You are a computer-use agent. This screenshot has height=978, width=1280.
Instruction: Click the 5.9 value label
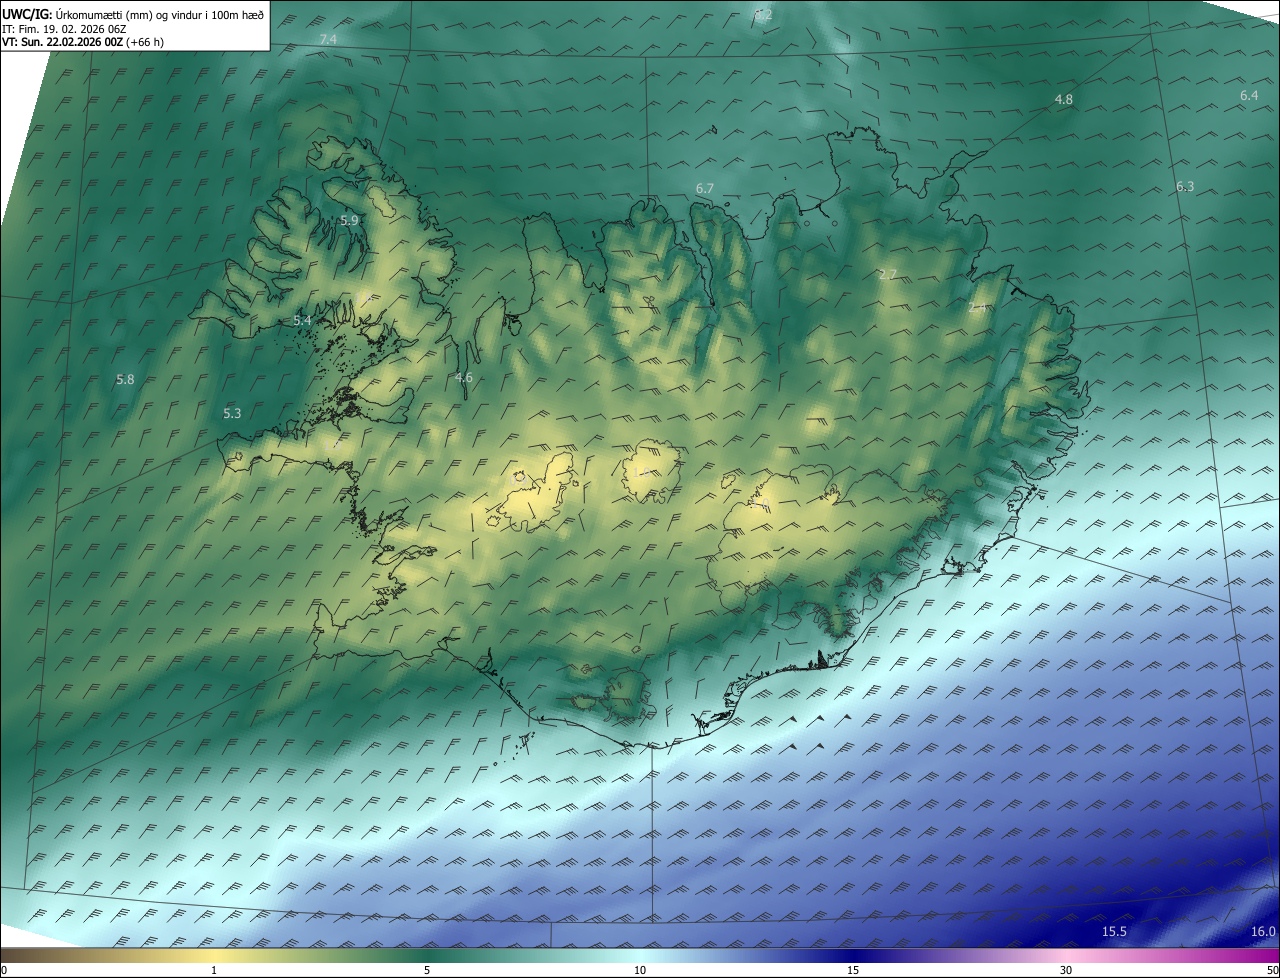tap(349, 221)
